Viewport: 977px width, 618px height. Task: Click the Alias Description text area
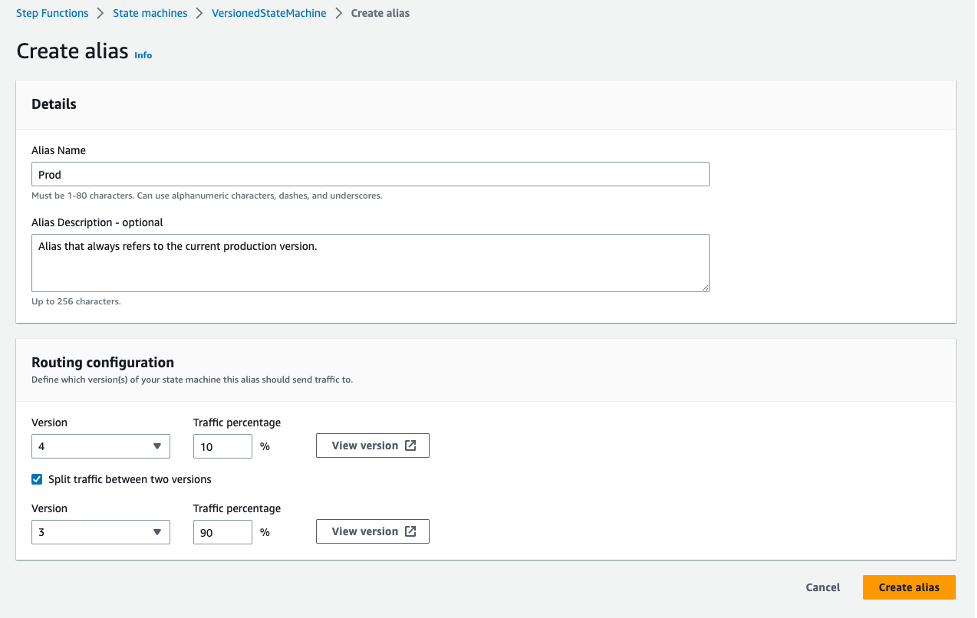tap(370, 263)
